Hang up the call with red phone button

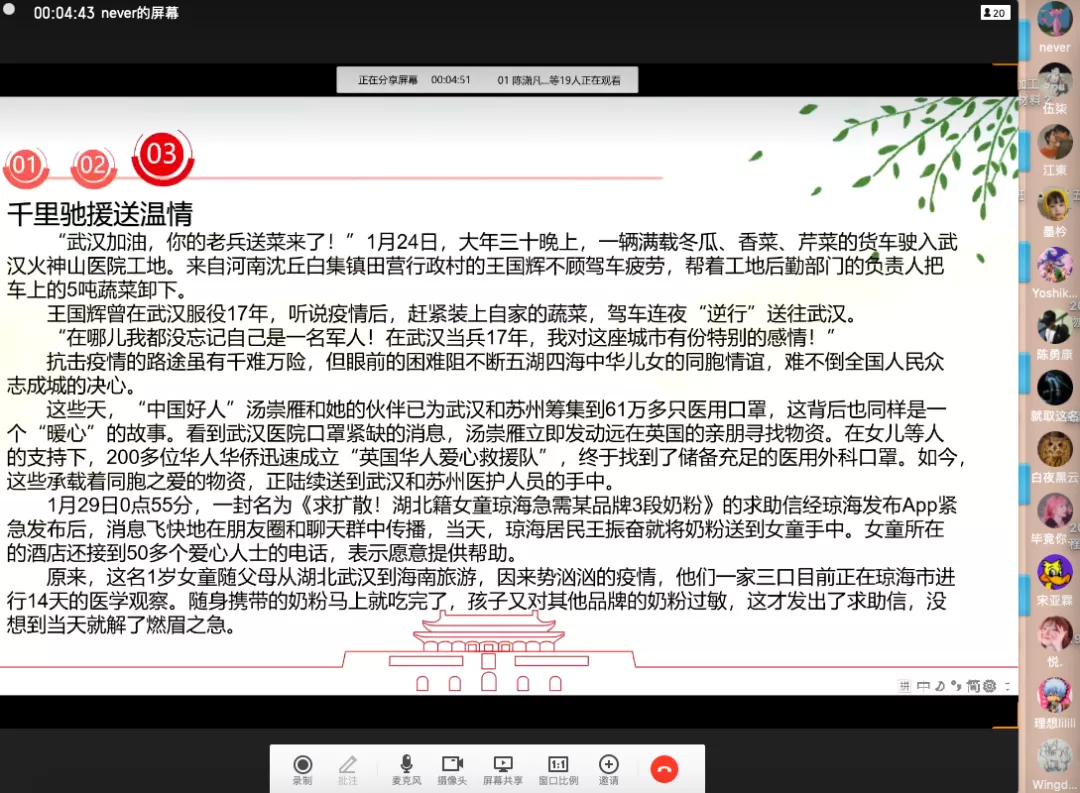[x=664, y=769]
